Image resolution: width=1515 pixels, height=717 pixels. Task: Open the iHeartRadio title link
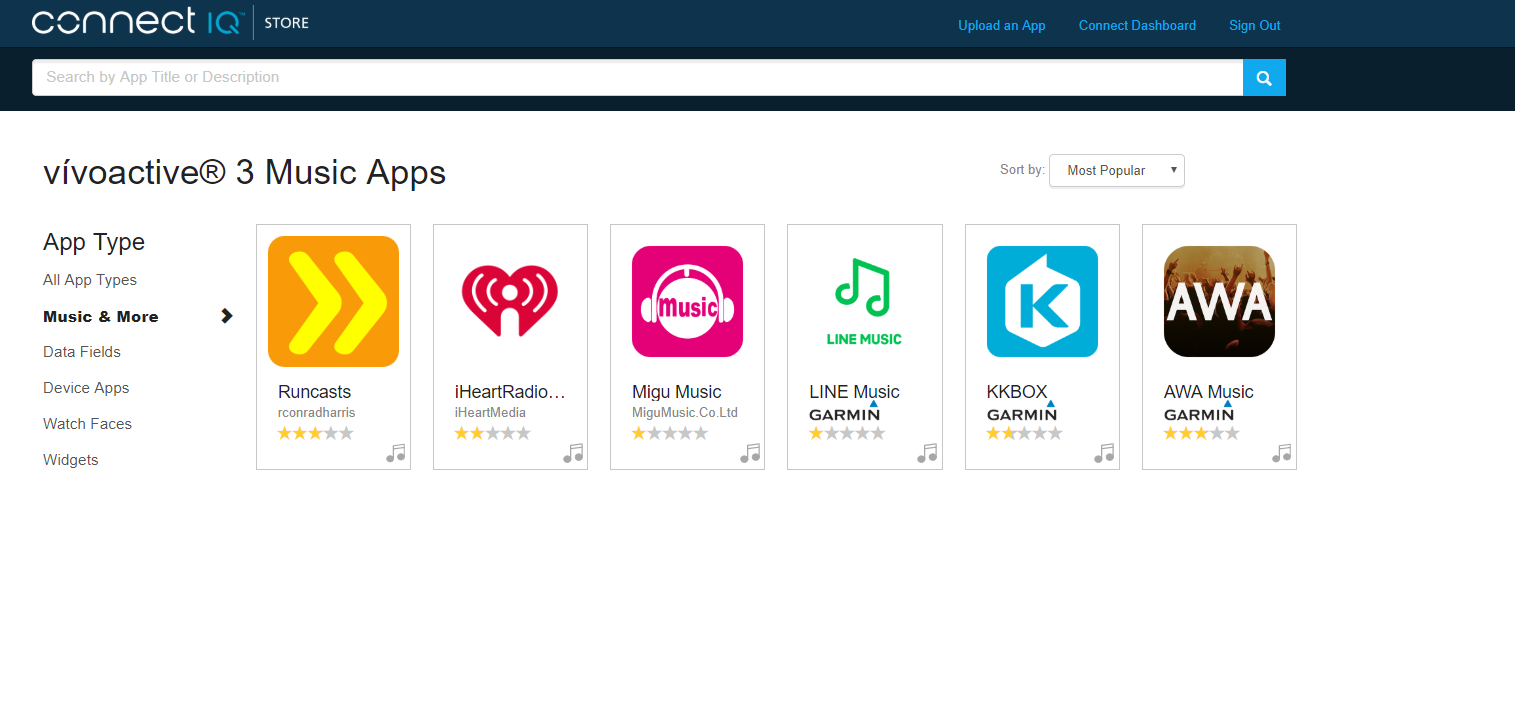click(511, 392)
